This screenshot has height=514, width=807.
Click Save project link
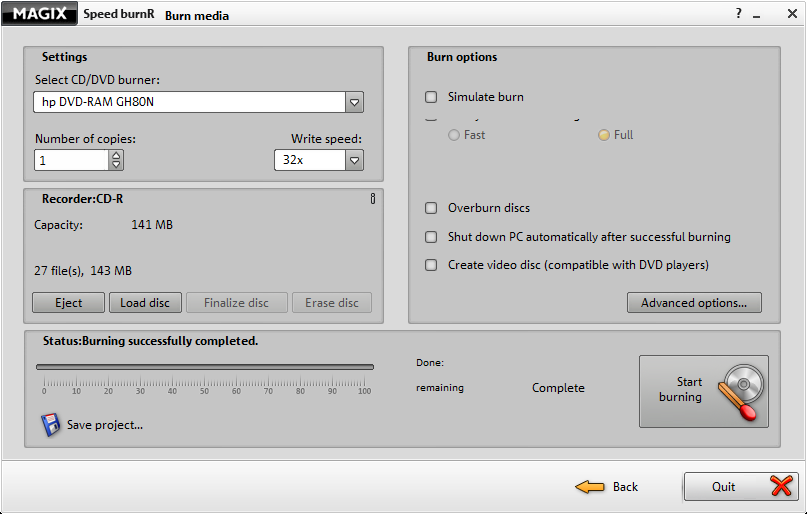[105, 425]
